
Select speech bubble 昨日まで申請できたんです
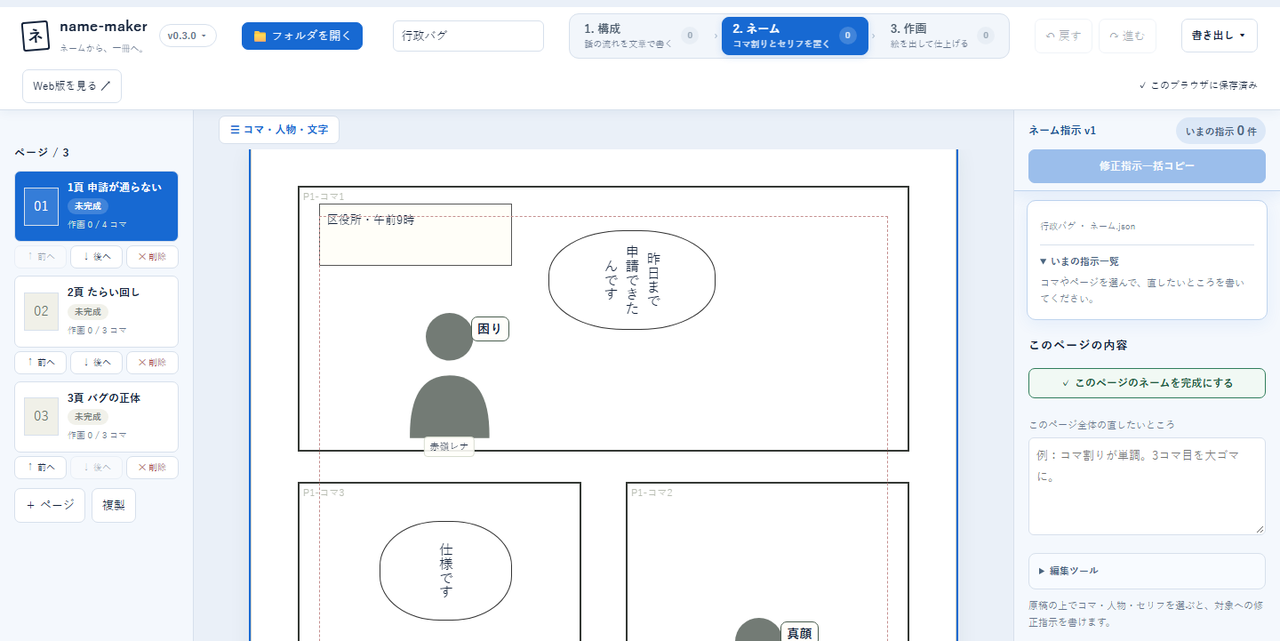632,280
